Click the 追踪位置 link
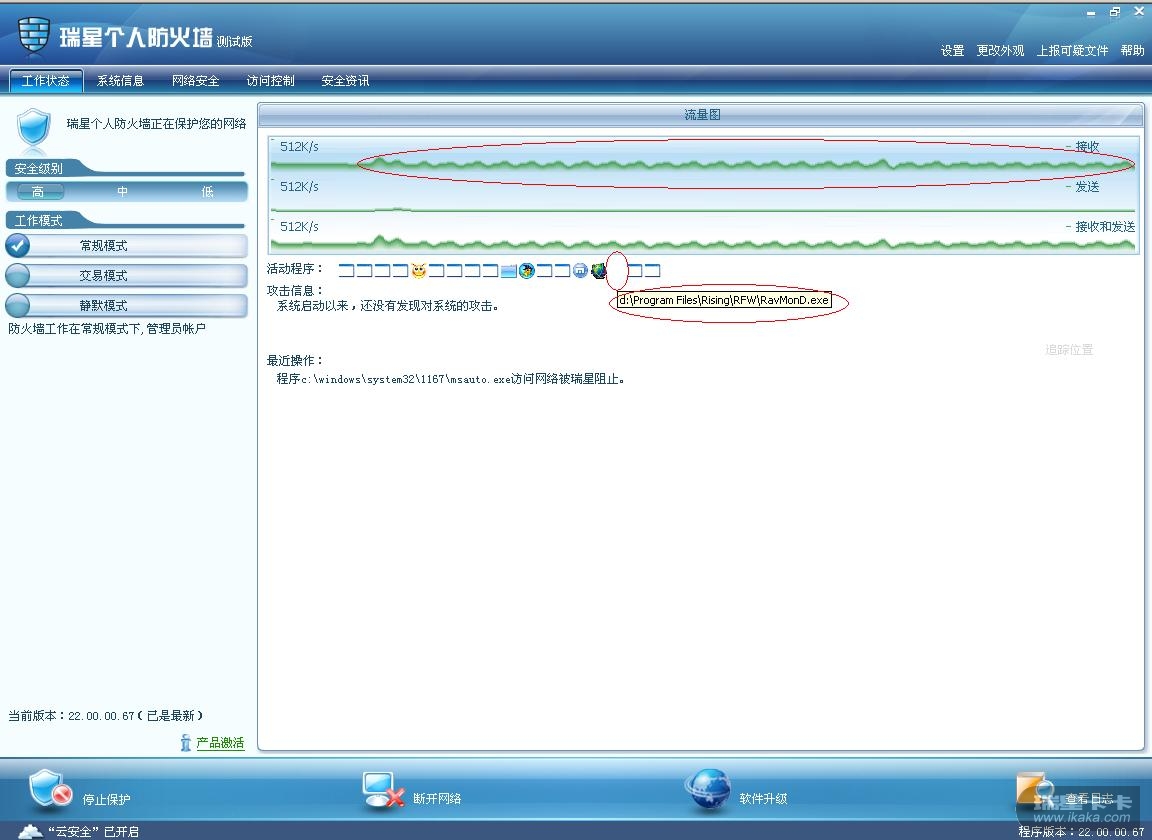This screenshot has width=1152, height=840. (1069, 350)
